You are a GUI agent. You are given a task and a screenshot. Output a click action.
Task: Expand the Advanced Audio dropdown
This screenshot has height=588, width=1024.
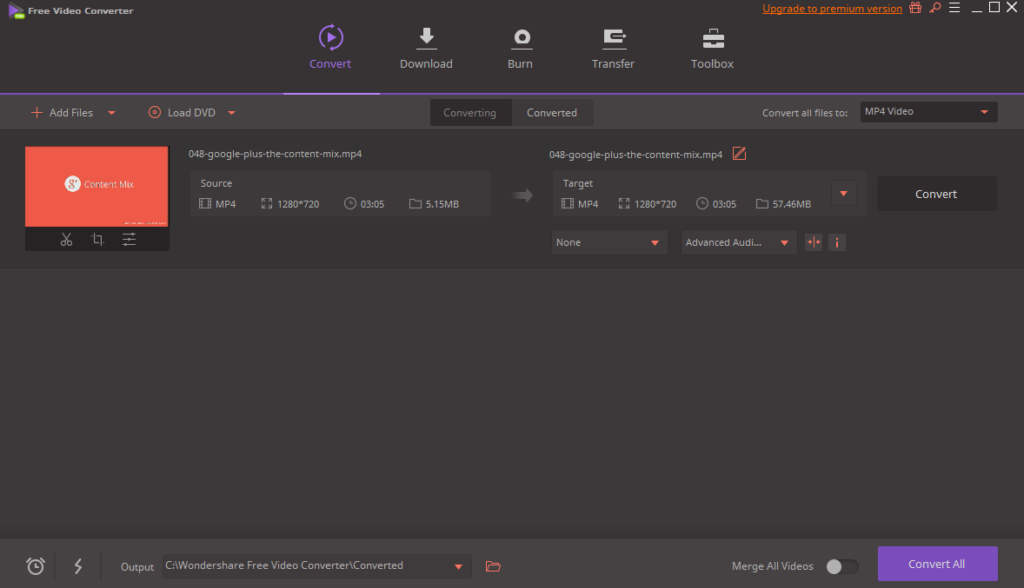point(738,242)
